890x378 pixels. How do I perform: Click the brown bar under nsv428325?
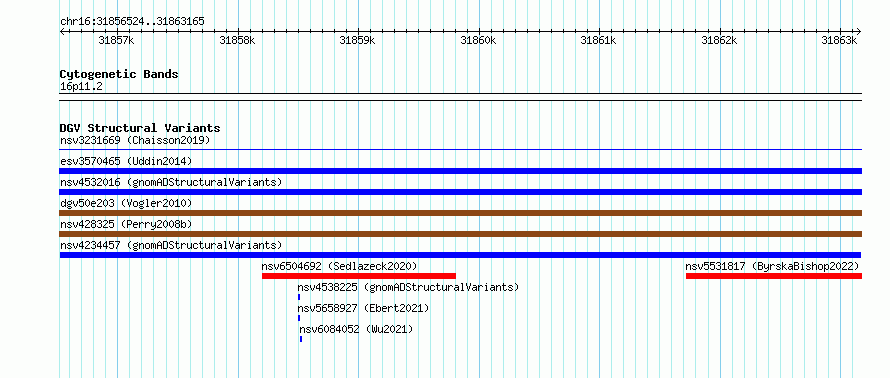[x=461, y=234]
